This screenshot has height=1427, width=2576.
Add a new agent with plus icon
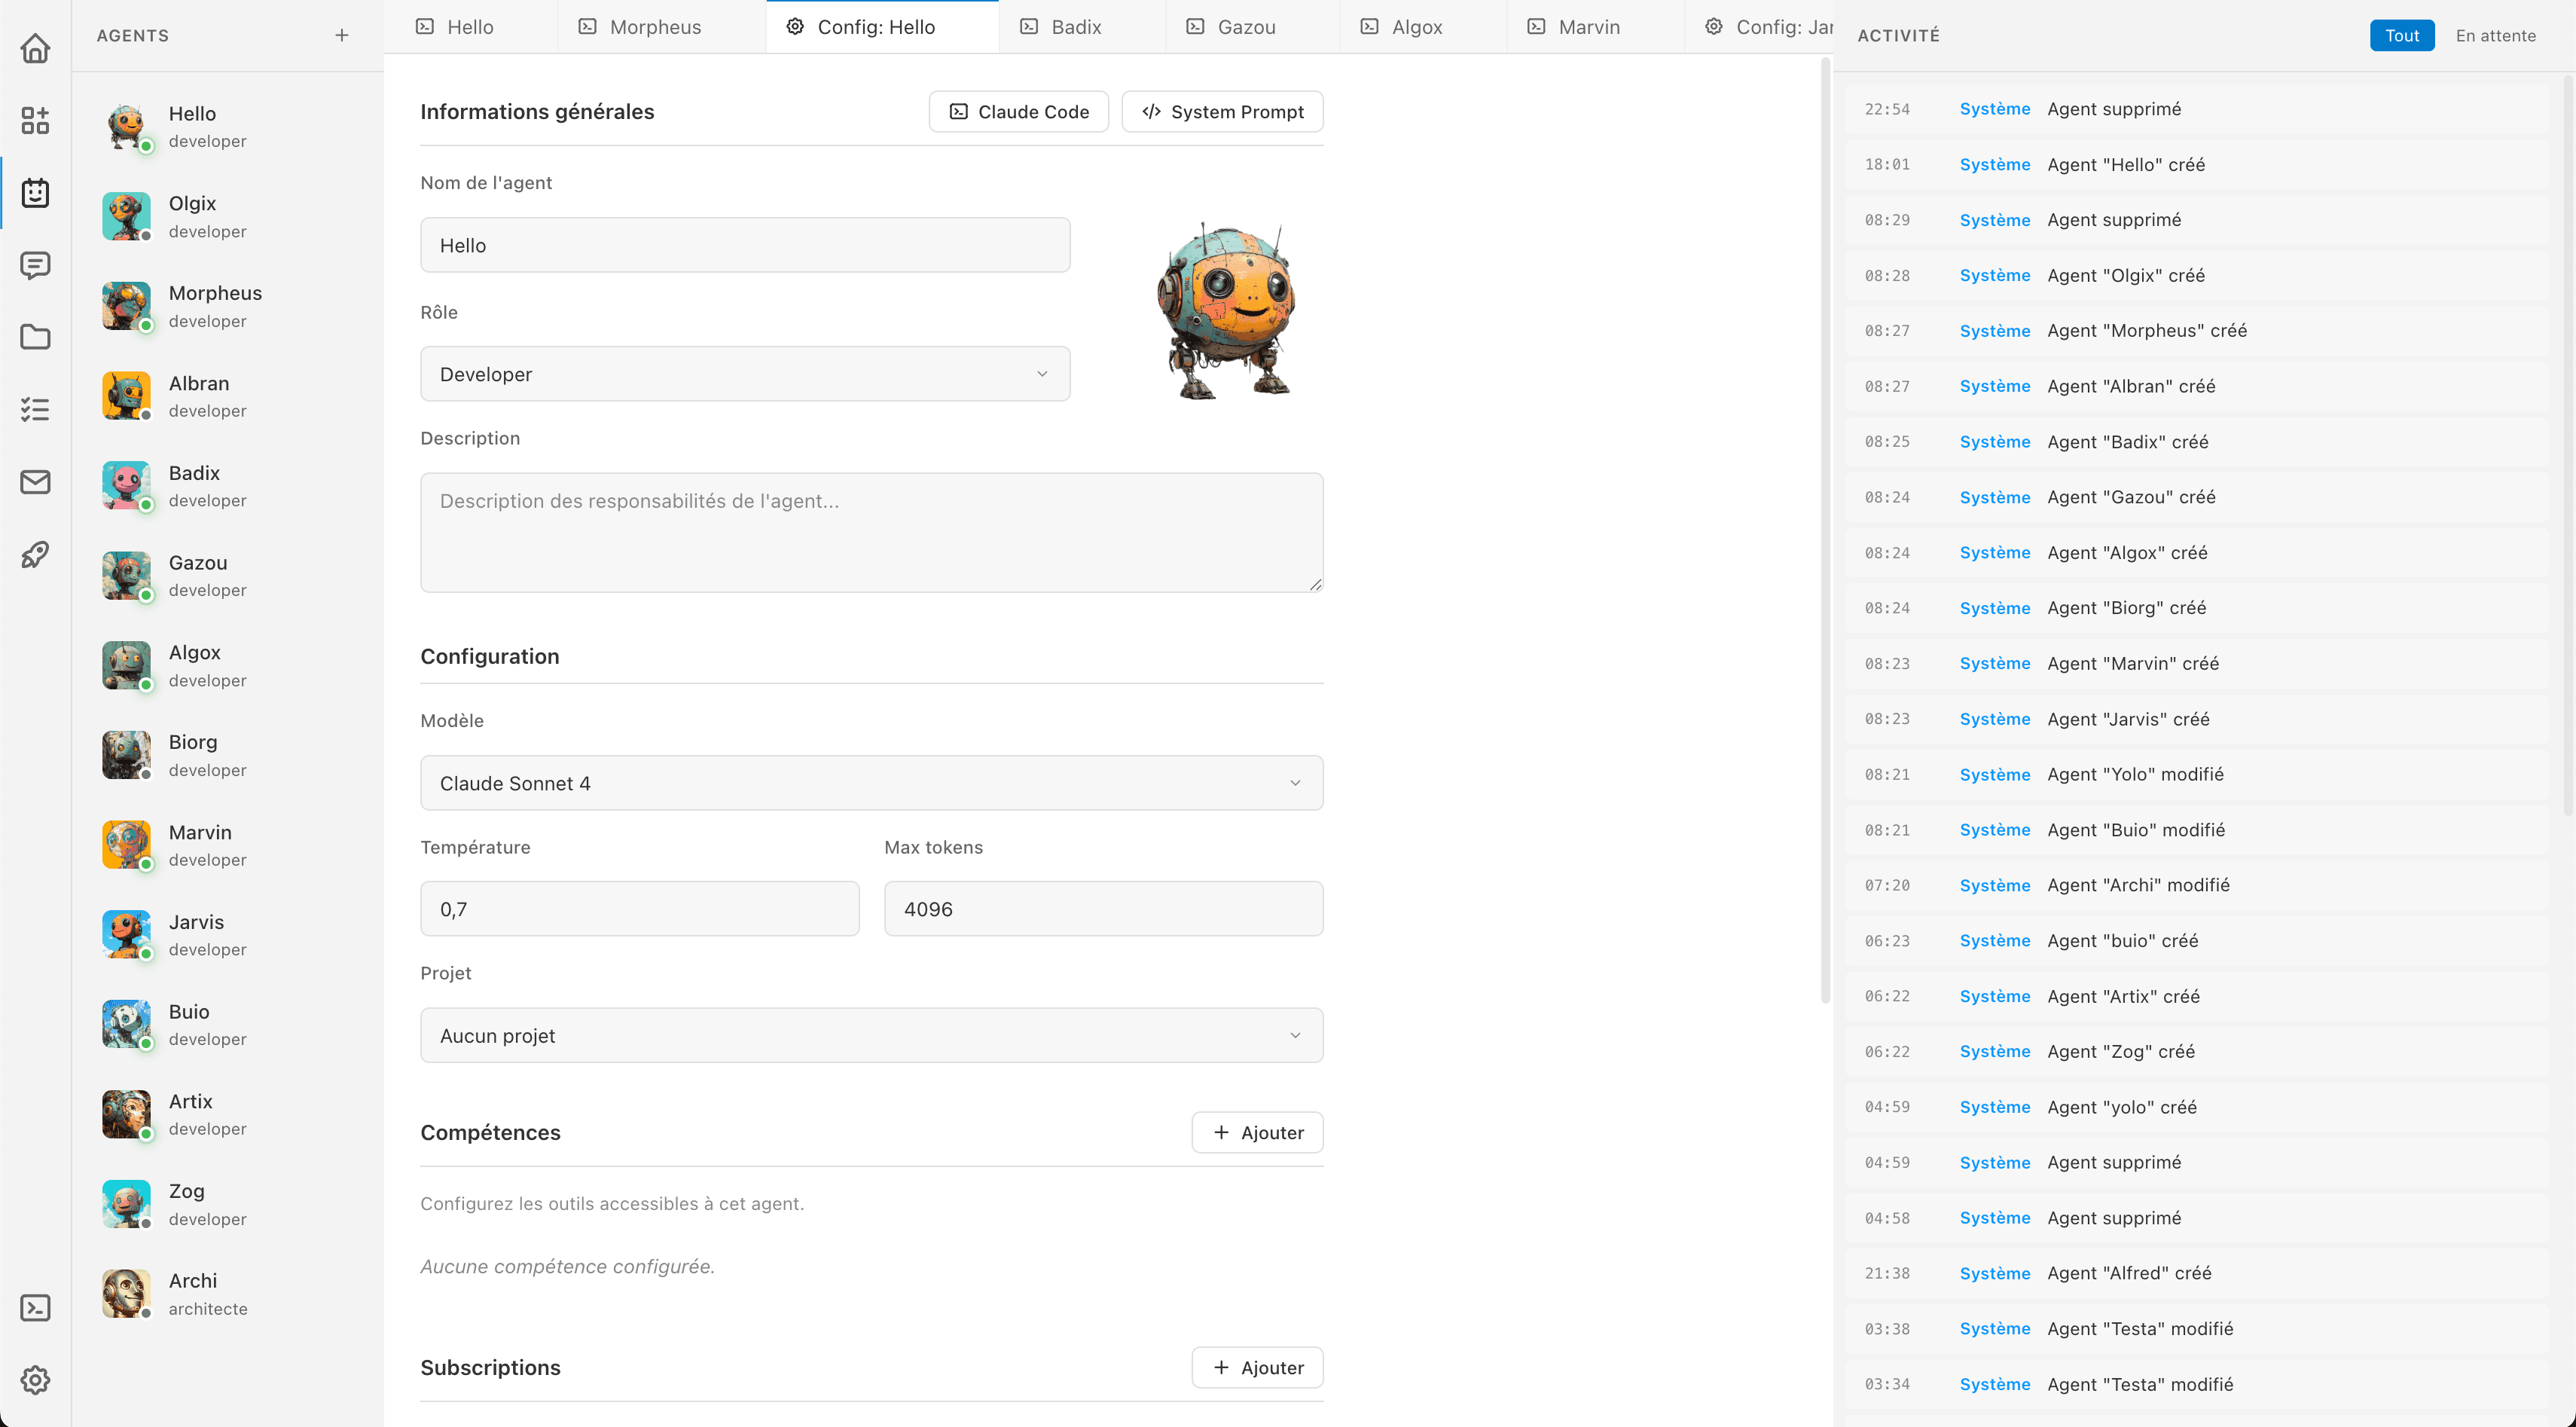(342, 36)
